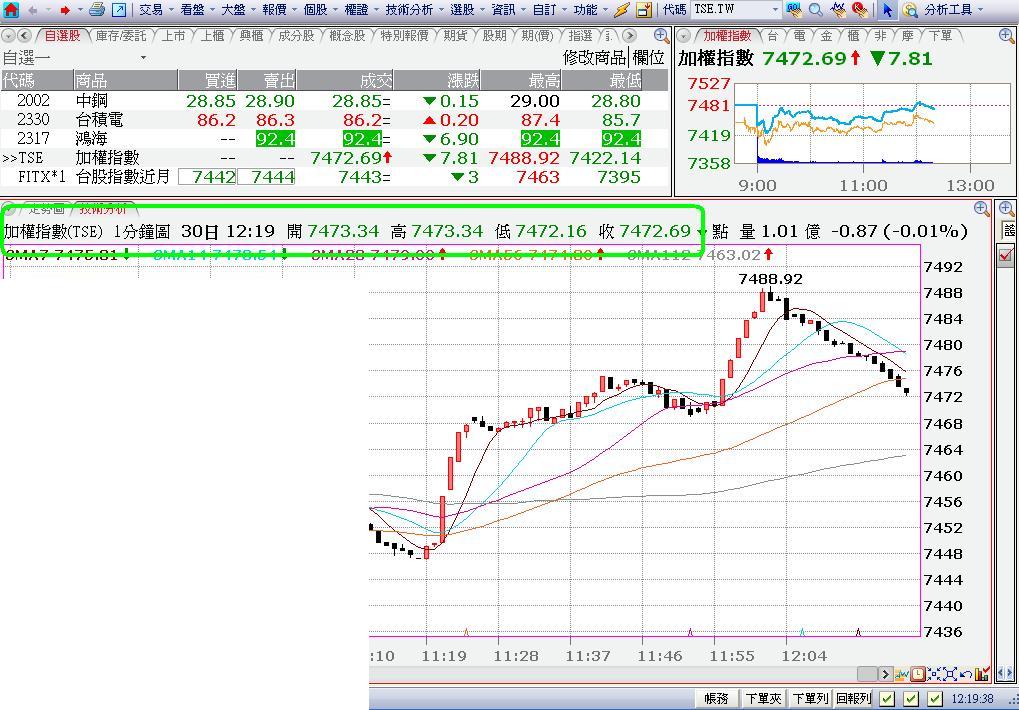1019x710 pixels.
Task: Click the 7444 ask cell for FITX*1
Action: [x=266, y=177]
